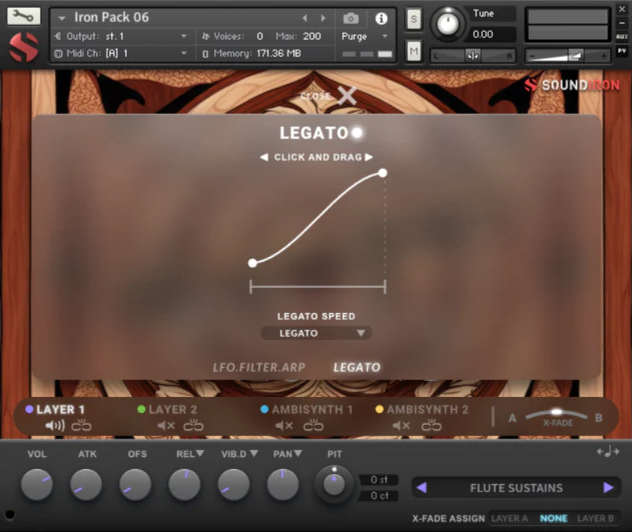Assign X-Fade to Layer B
This screenshot has height=532, width=632.
pos(596,519)
